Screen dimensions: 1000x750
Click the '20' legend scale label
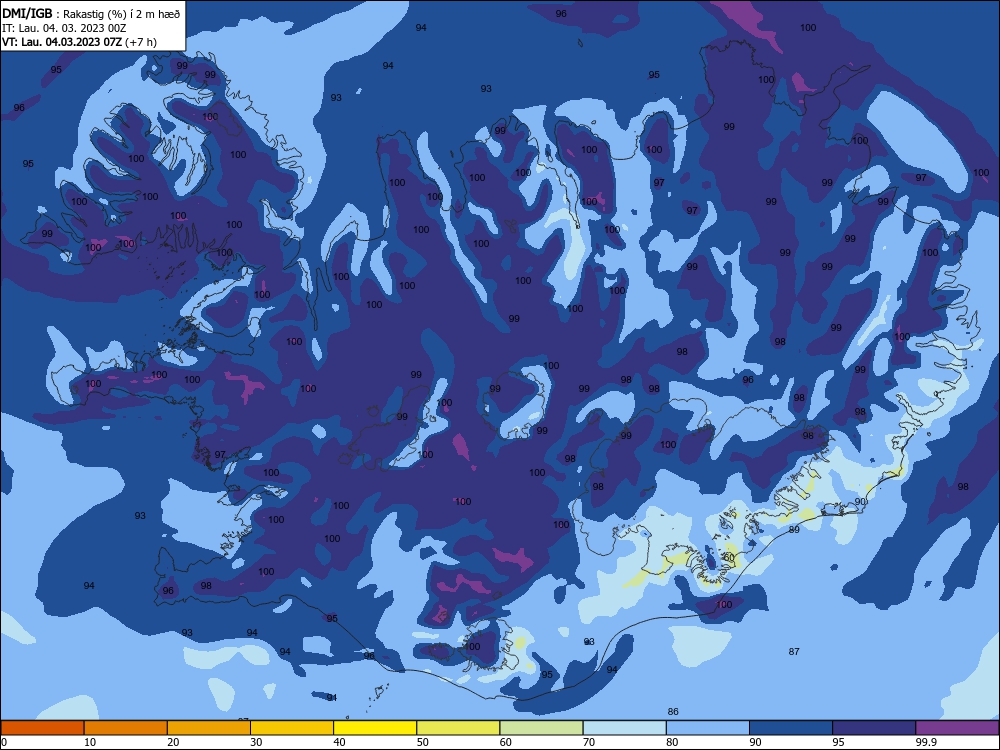pyautogui.click(x=173, y=742)
